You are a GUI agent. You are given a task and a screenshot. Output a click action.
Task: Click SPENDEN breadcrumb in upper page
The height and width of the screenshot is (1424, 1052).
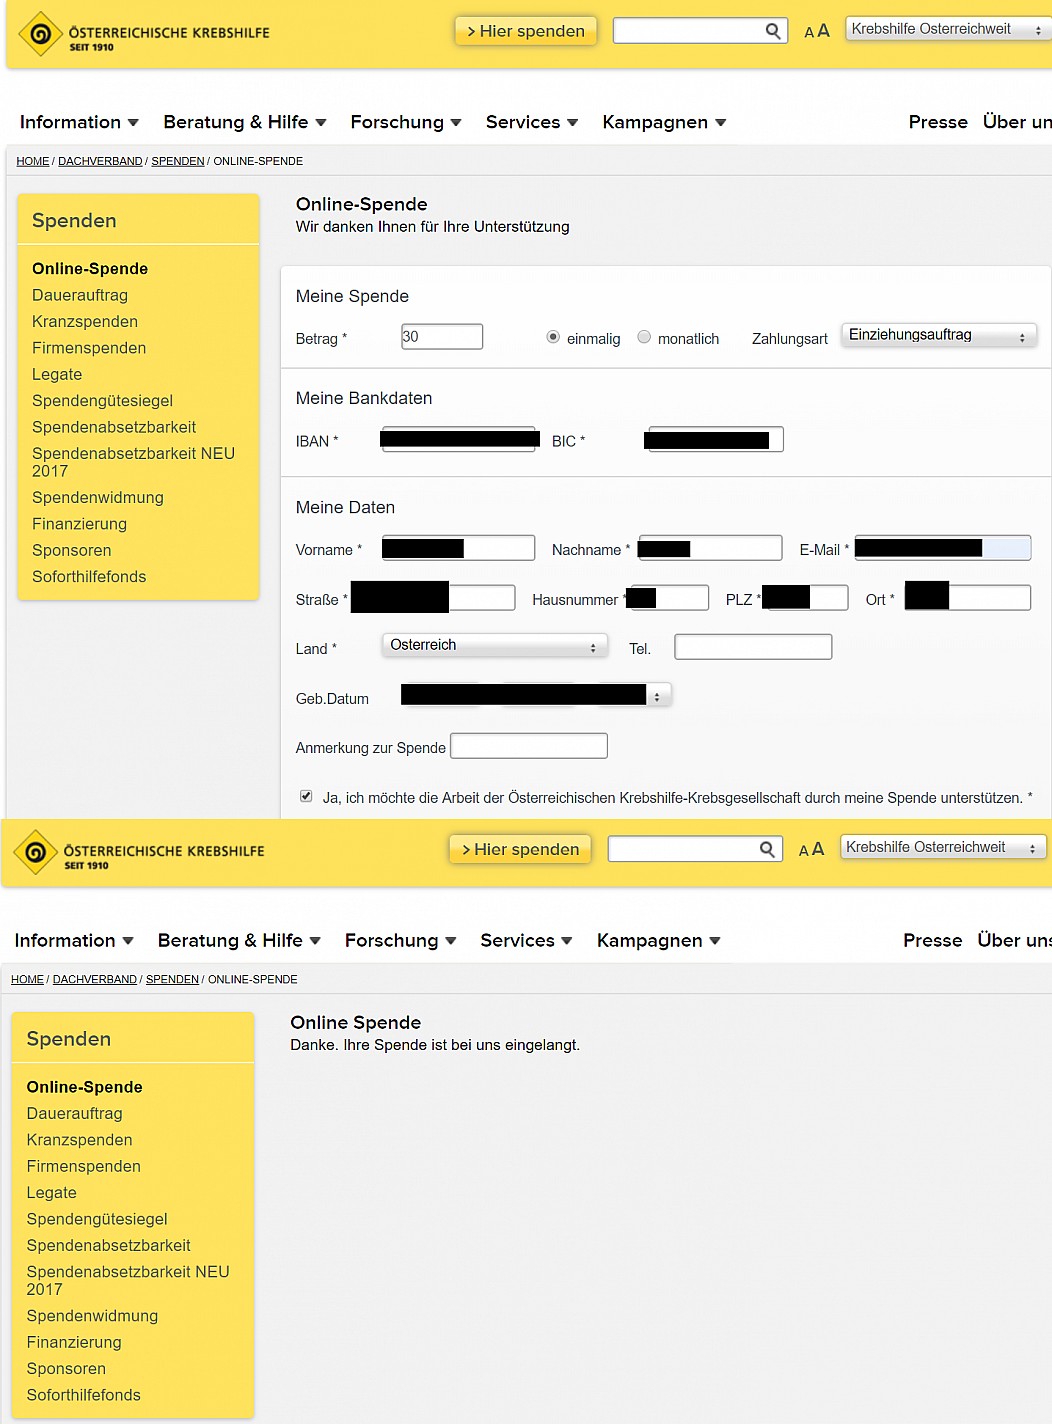point(178,161)
